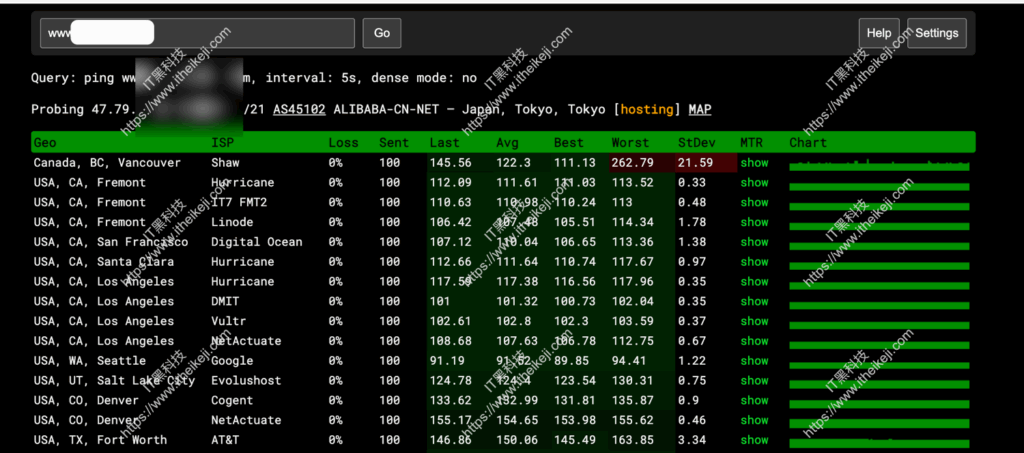Click the 'Google' ISP cell
The height and width of the screenshot is (453, 1024).
tap(232, 360)
